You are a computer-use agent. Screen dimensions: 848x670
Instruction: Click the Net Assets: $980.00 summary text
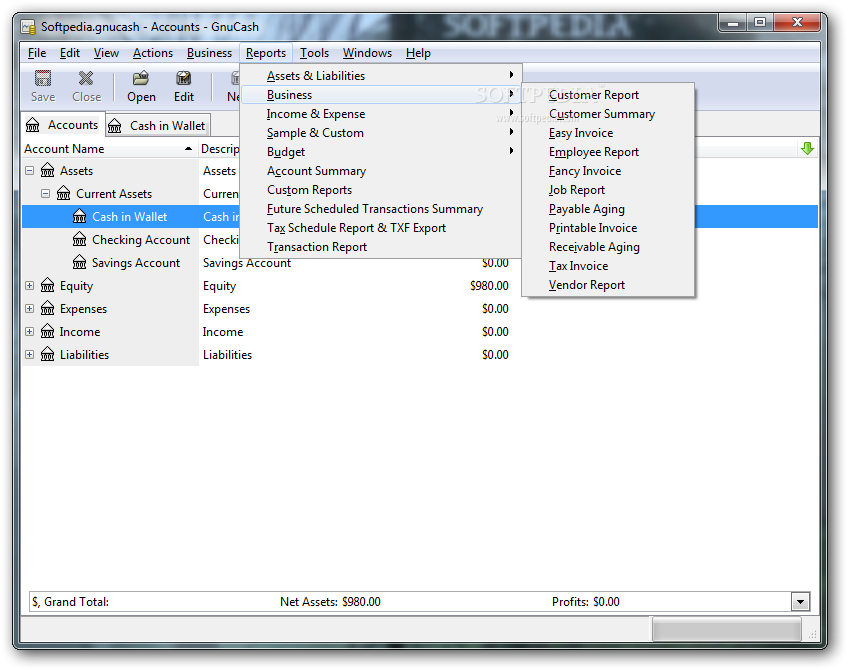(330, 601)
